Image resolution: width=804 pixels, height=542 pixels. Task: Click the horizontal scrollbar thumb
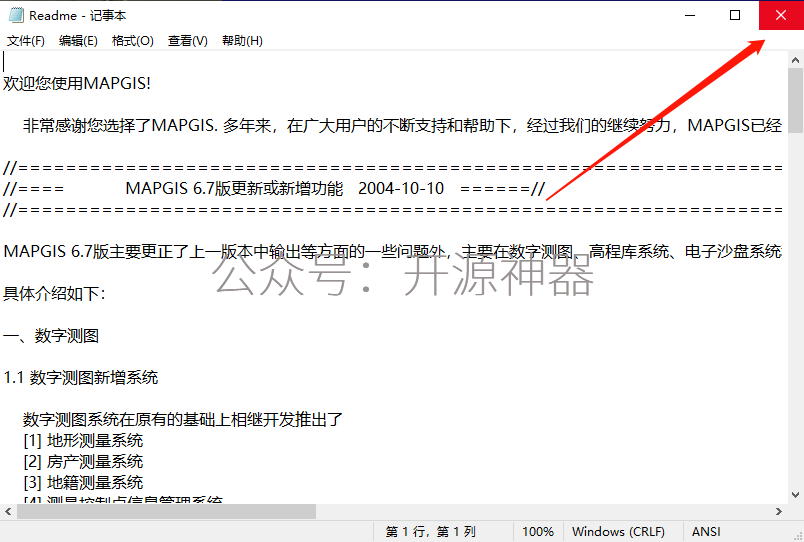(167, 511)
